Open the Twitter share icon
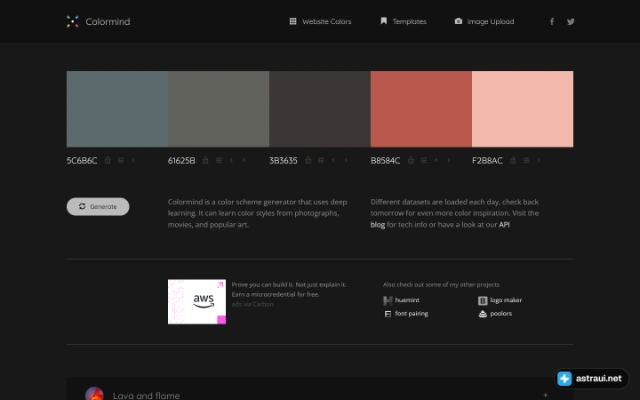Screen dimensions: 640x400 click(x=571, y=22)
